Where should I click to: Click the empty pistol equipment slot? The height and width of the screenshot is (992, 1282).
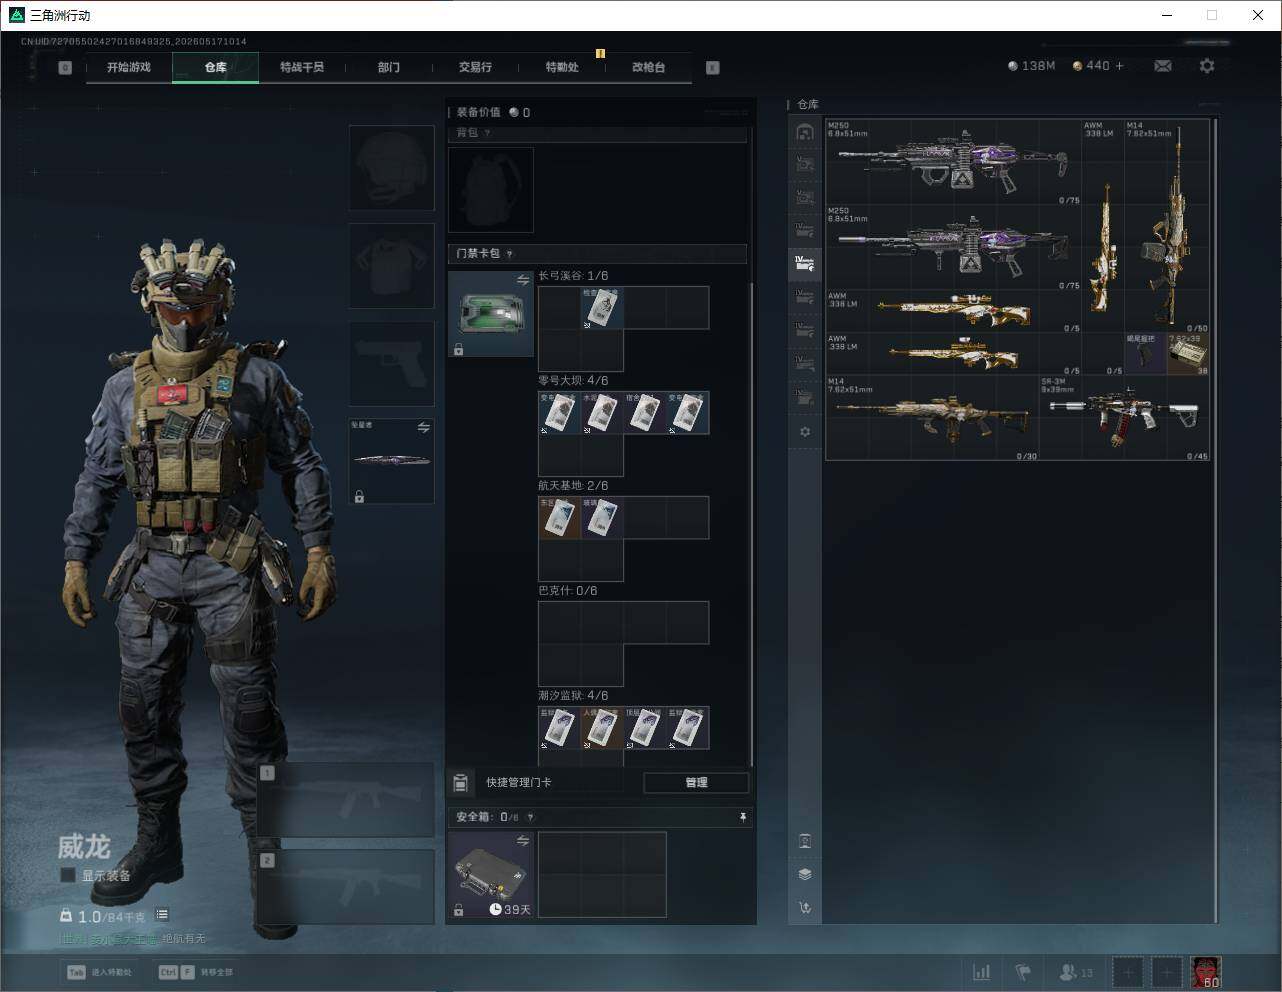point(392,364)
